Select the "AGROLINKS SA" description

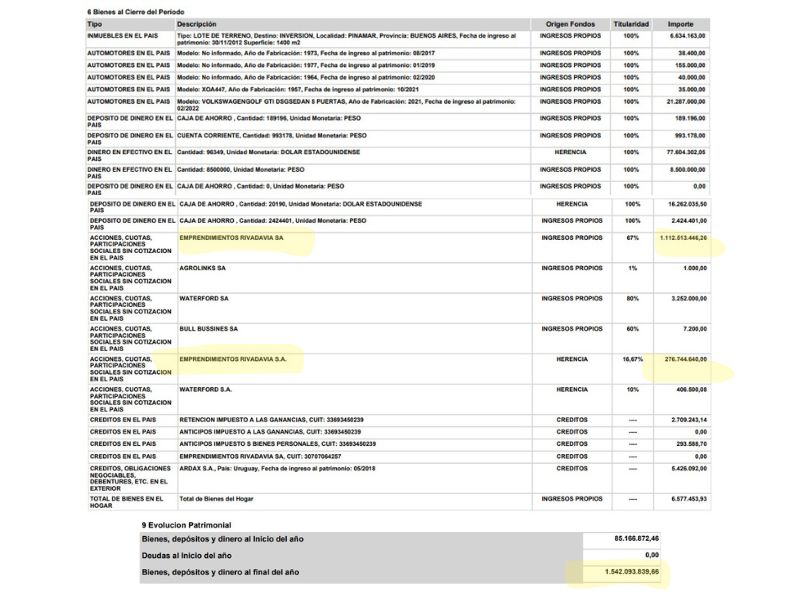203,268
